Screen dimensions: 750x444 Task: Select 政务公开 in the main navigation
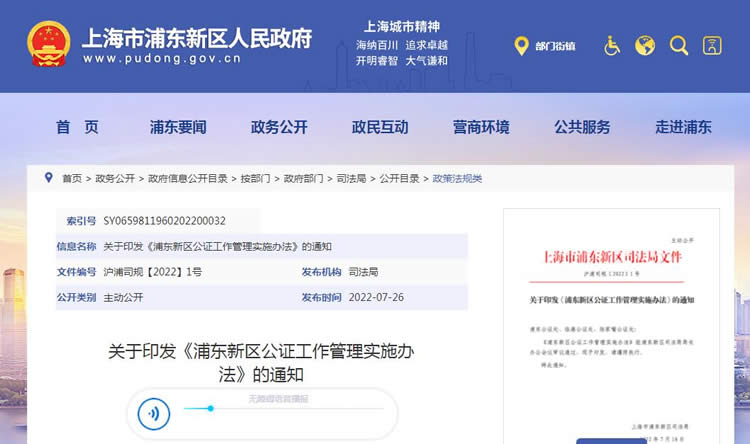[279, 127]
